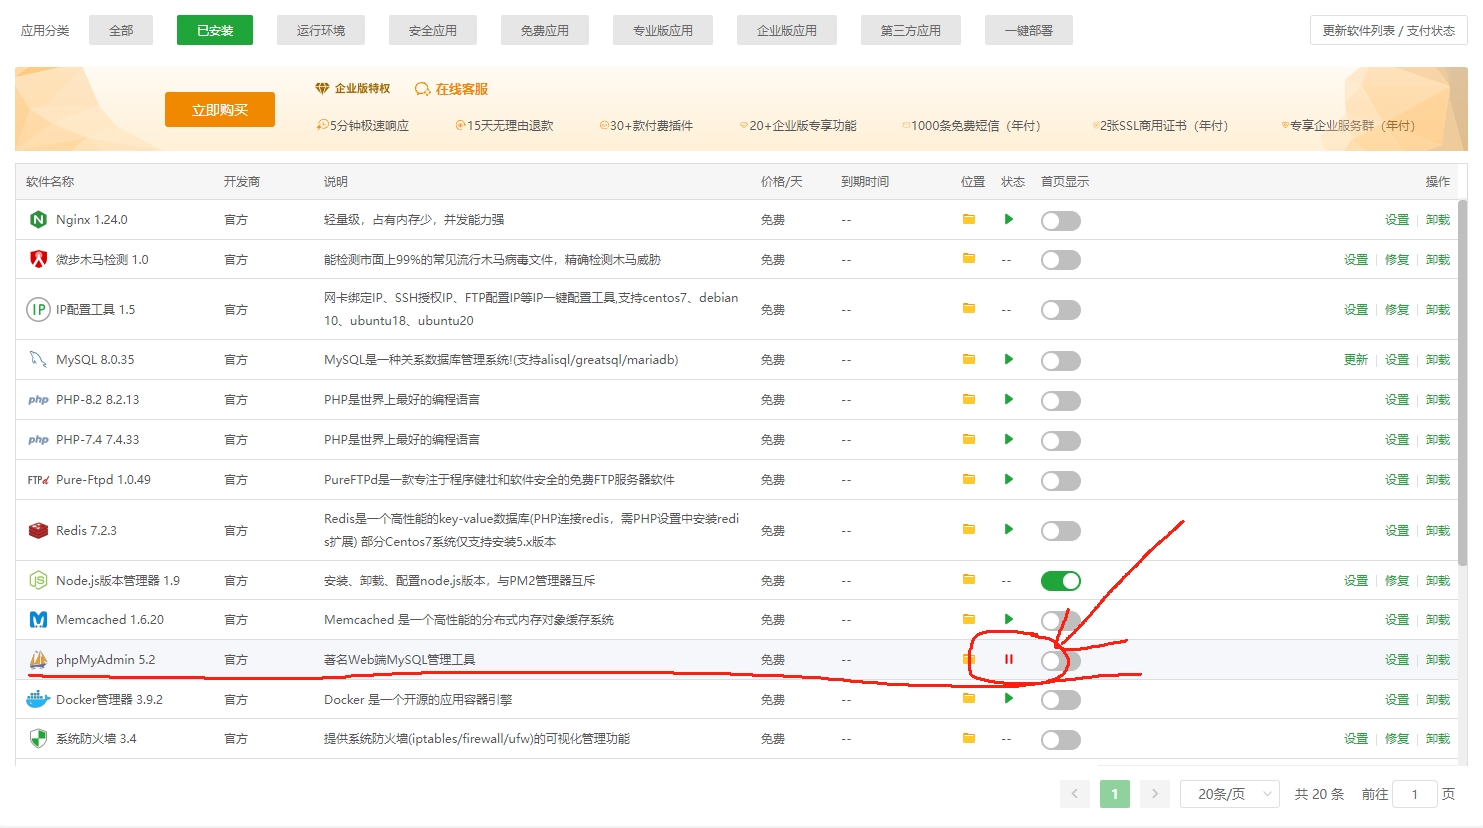Image resolution: width=1483 pixels, height=828 pixels.
Task: Open the 在线客服 link
Action: [x=452, y=89]
